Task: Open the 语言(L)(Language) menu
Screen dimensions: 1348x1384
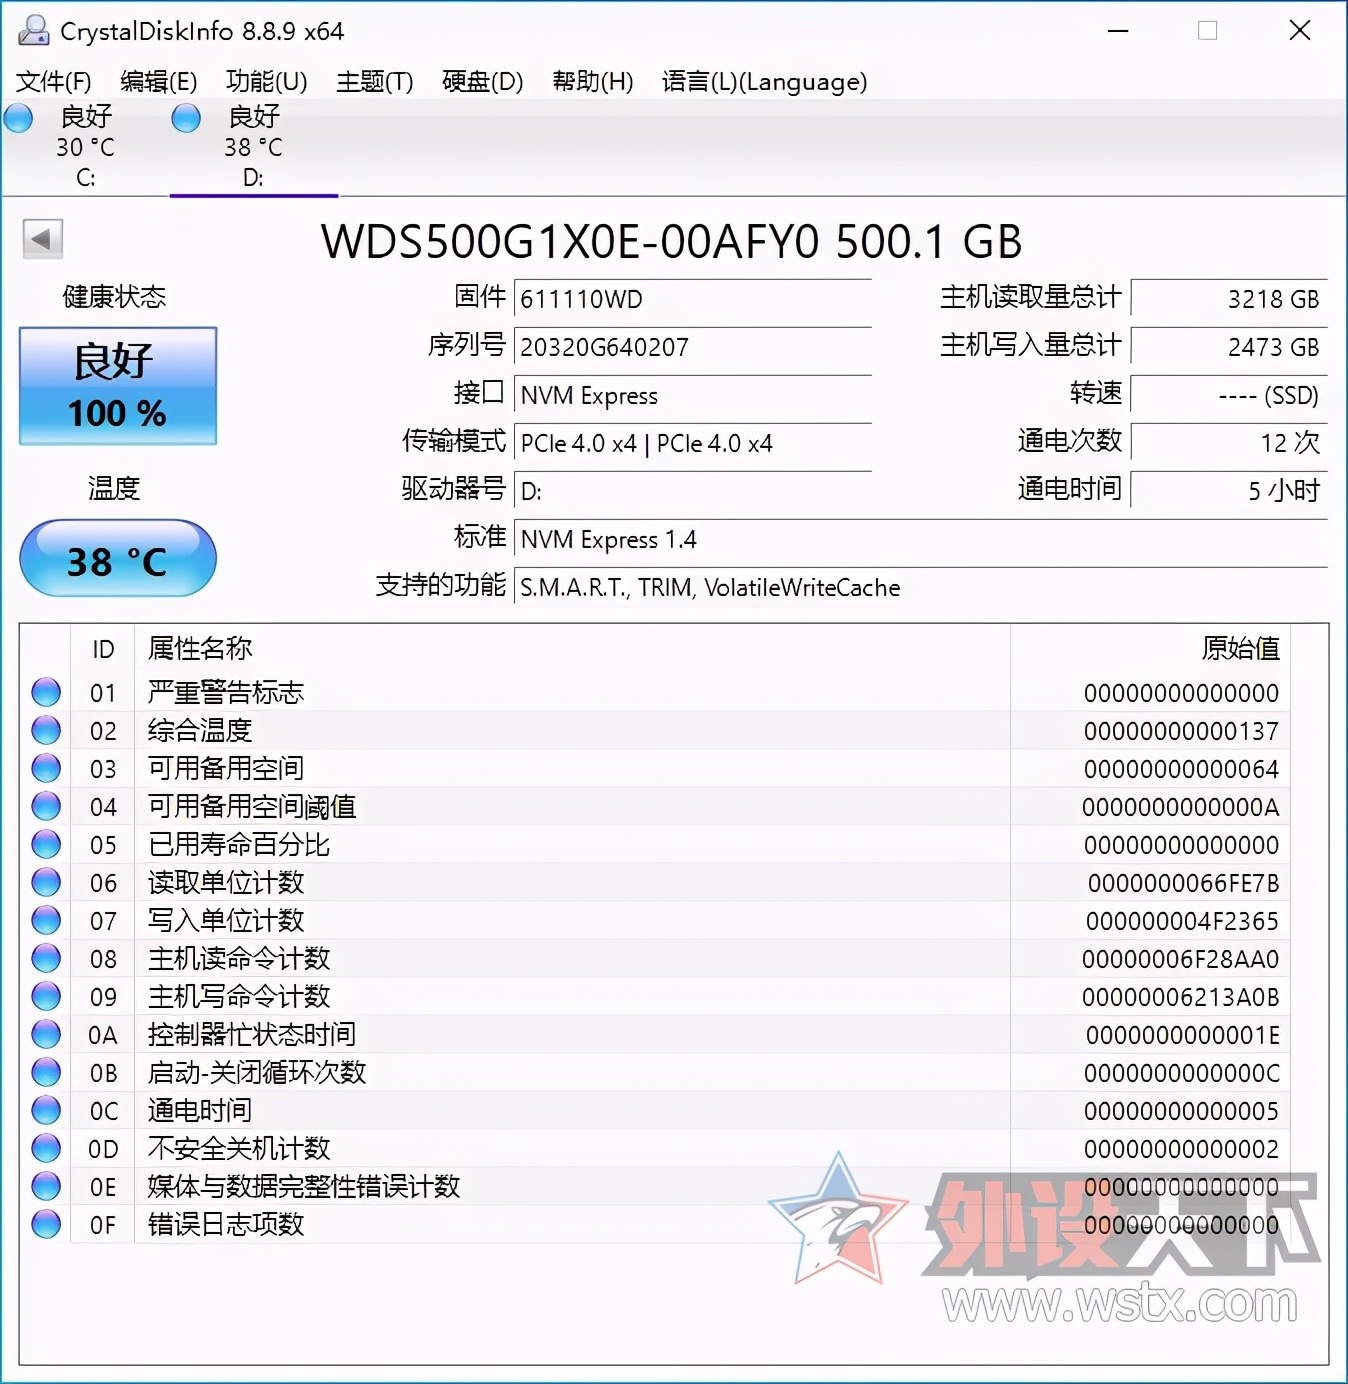Action: pyautogui.click(x=763, y=82)
